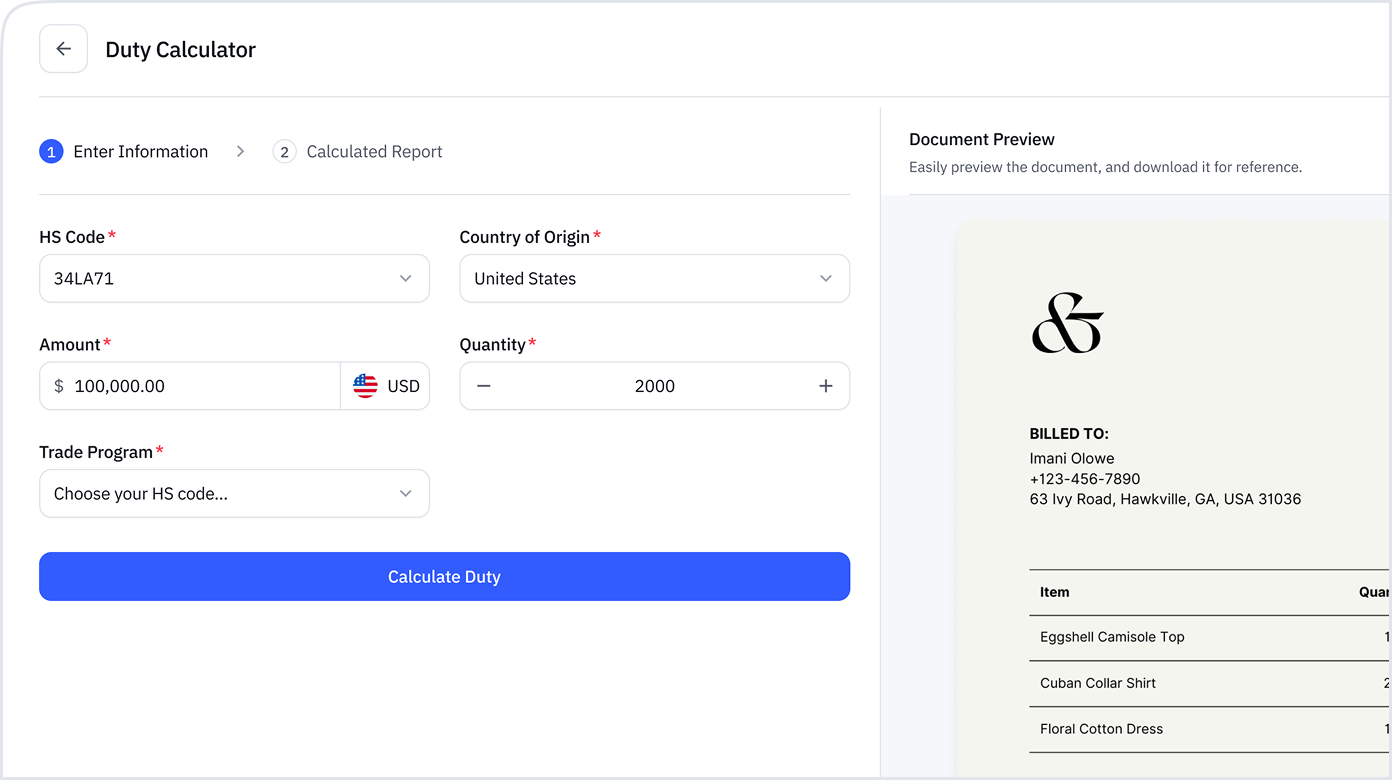Expand the Country of Origin dropdown
Viewport: 1392px width, 780px height.
654,278
